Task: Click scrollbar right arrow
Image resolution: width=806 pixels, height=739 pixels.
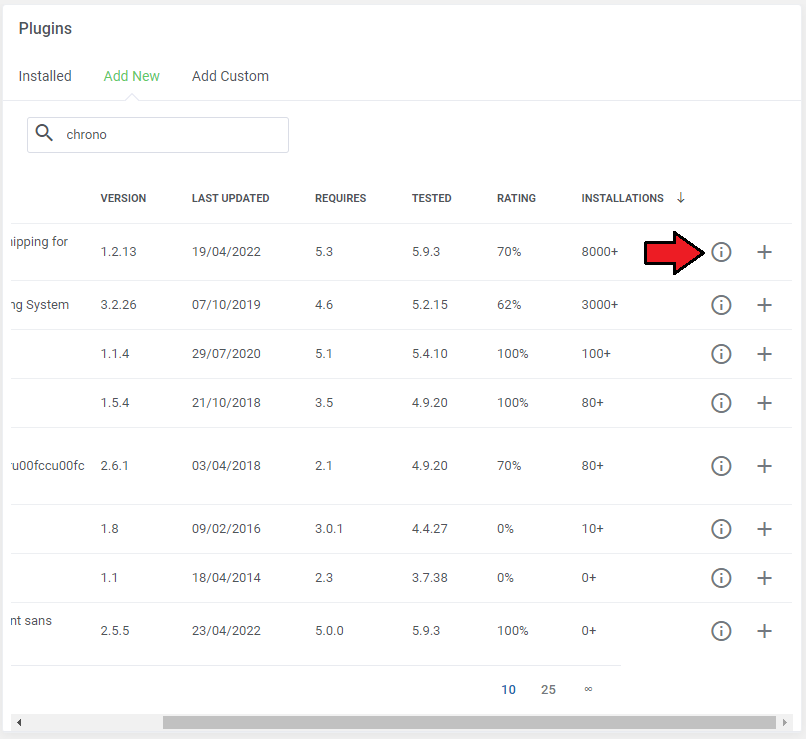Action: pos(784,722)
